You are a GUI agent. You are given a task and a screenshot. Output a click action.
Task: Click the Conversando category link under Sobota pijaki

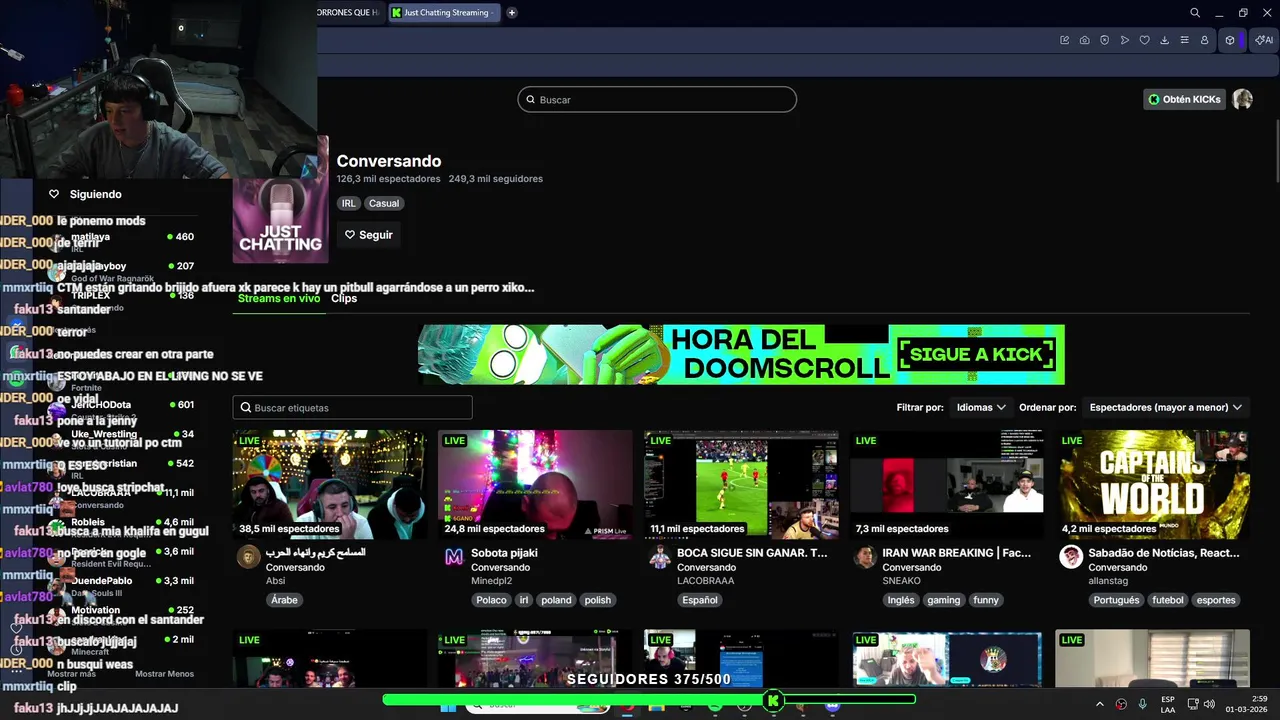click(500, 567)
